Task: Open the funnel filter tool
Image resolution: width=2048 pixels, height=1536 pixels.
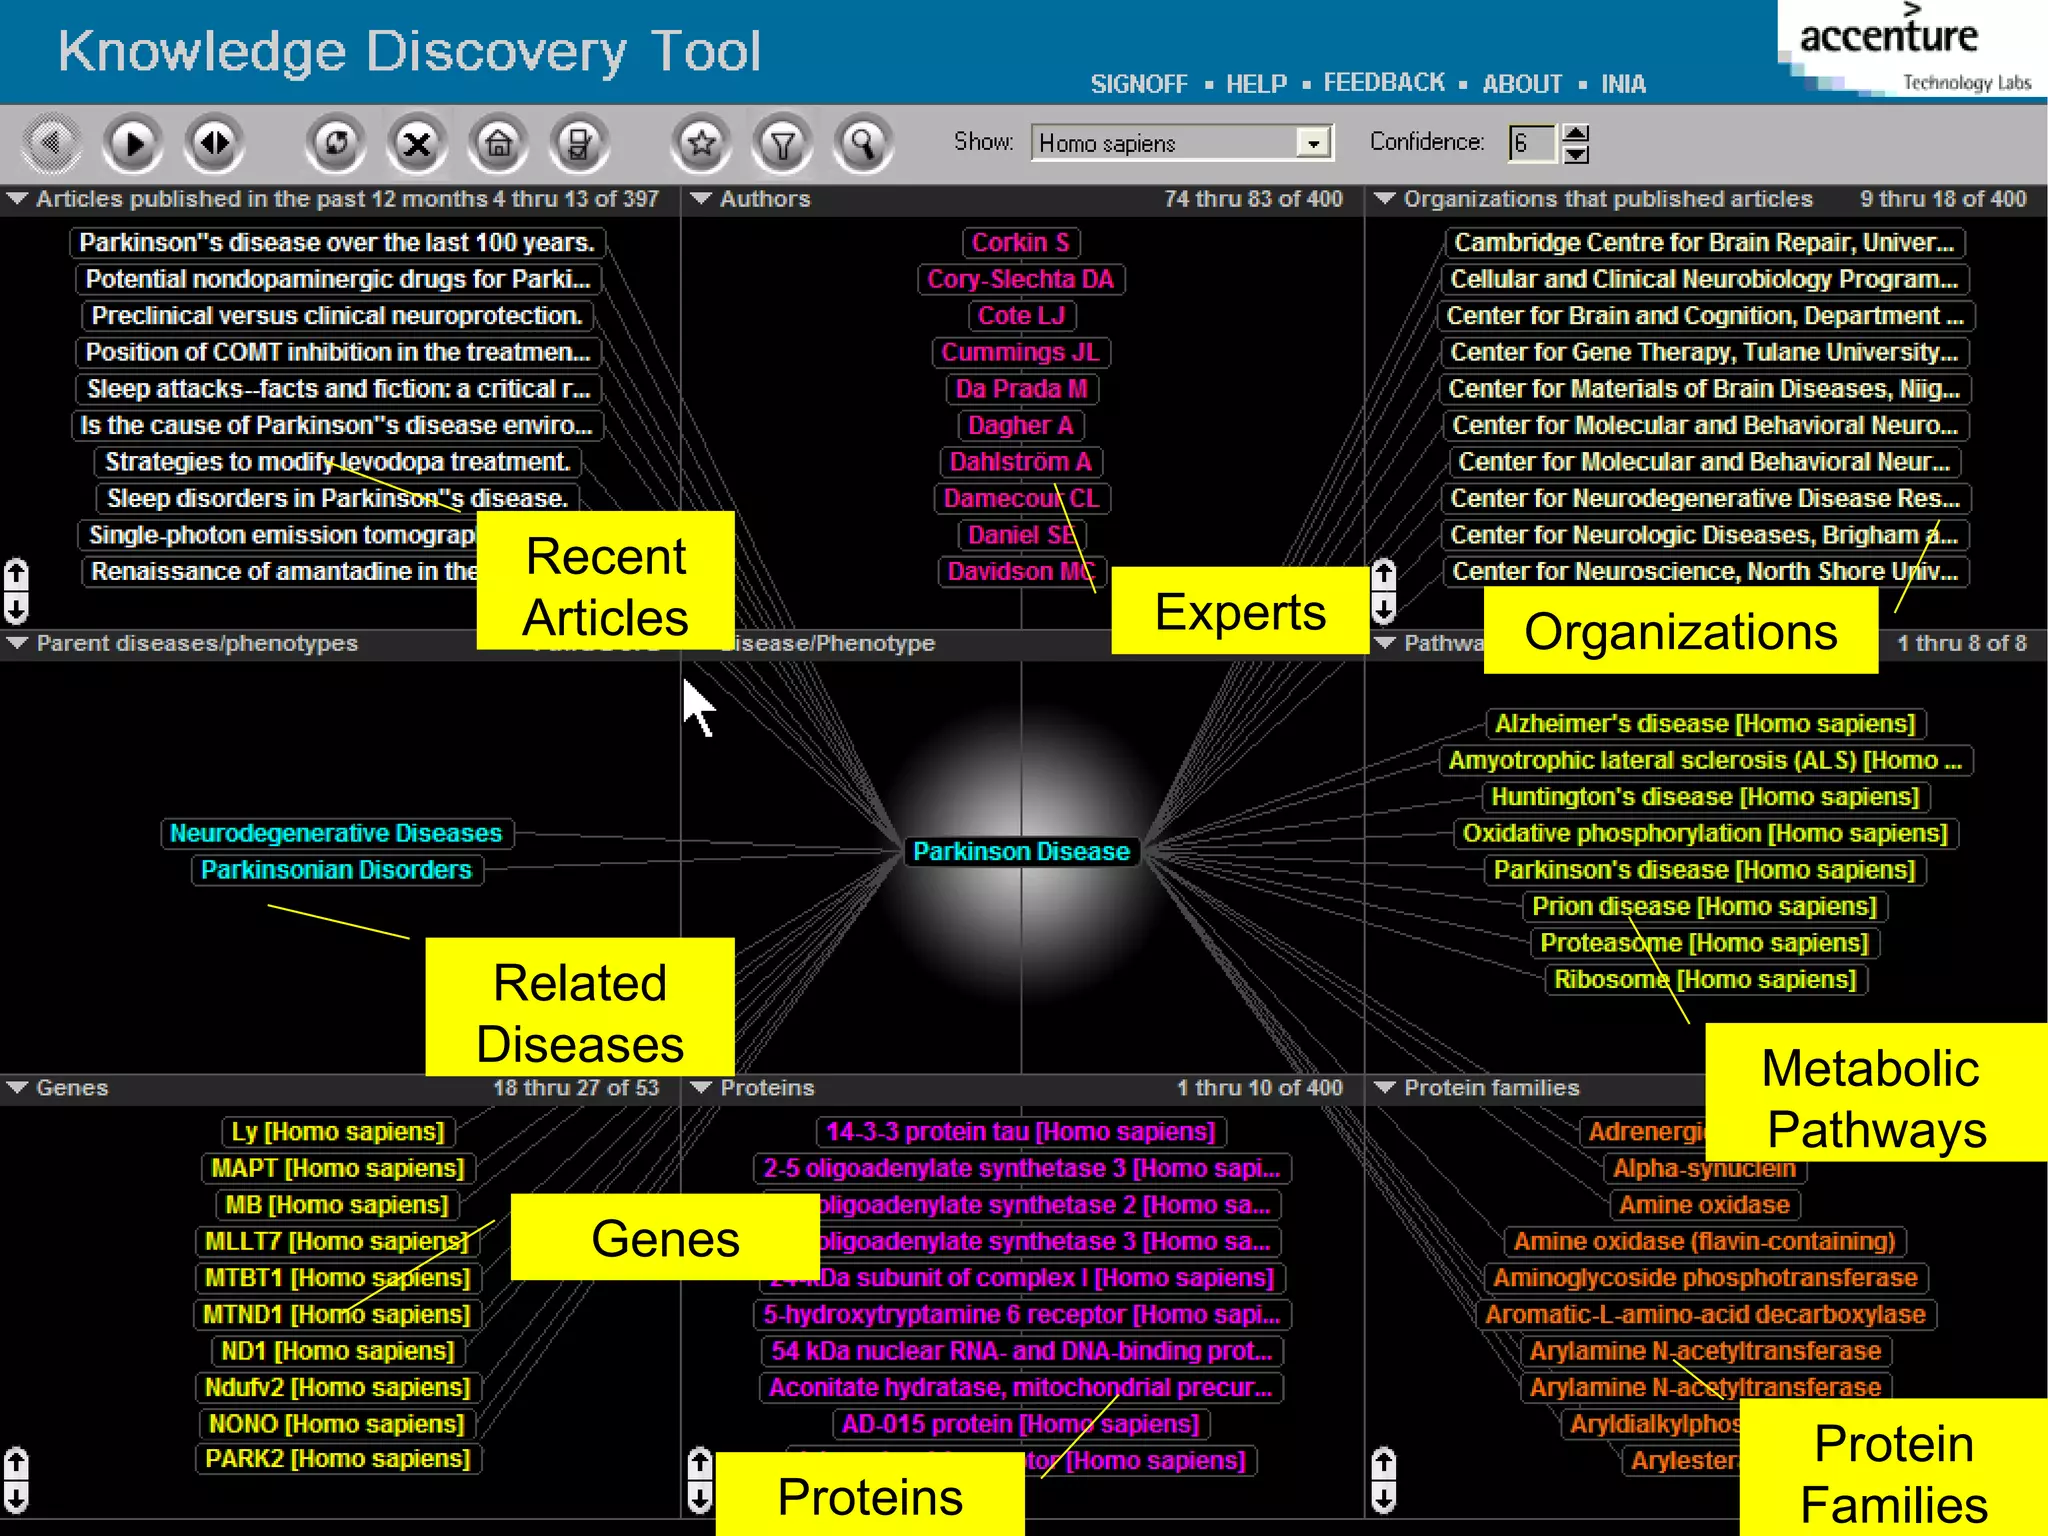Action: tap(782, 143)
